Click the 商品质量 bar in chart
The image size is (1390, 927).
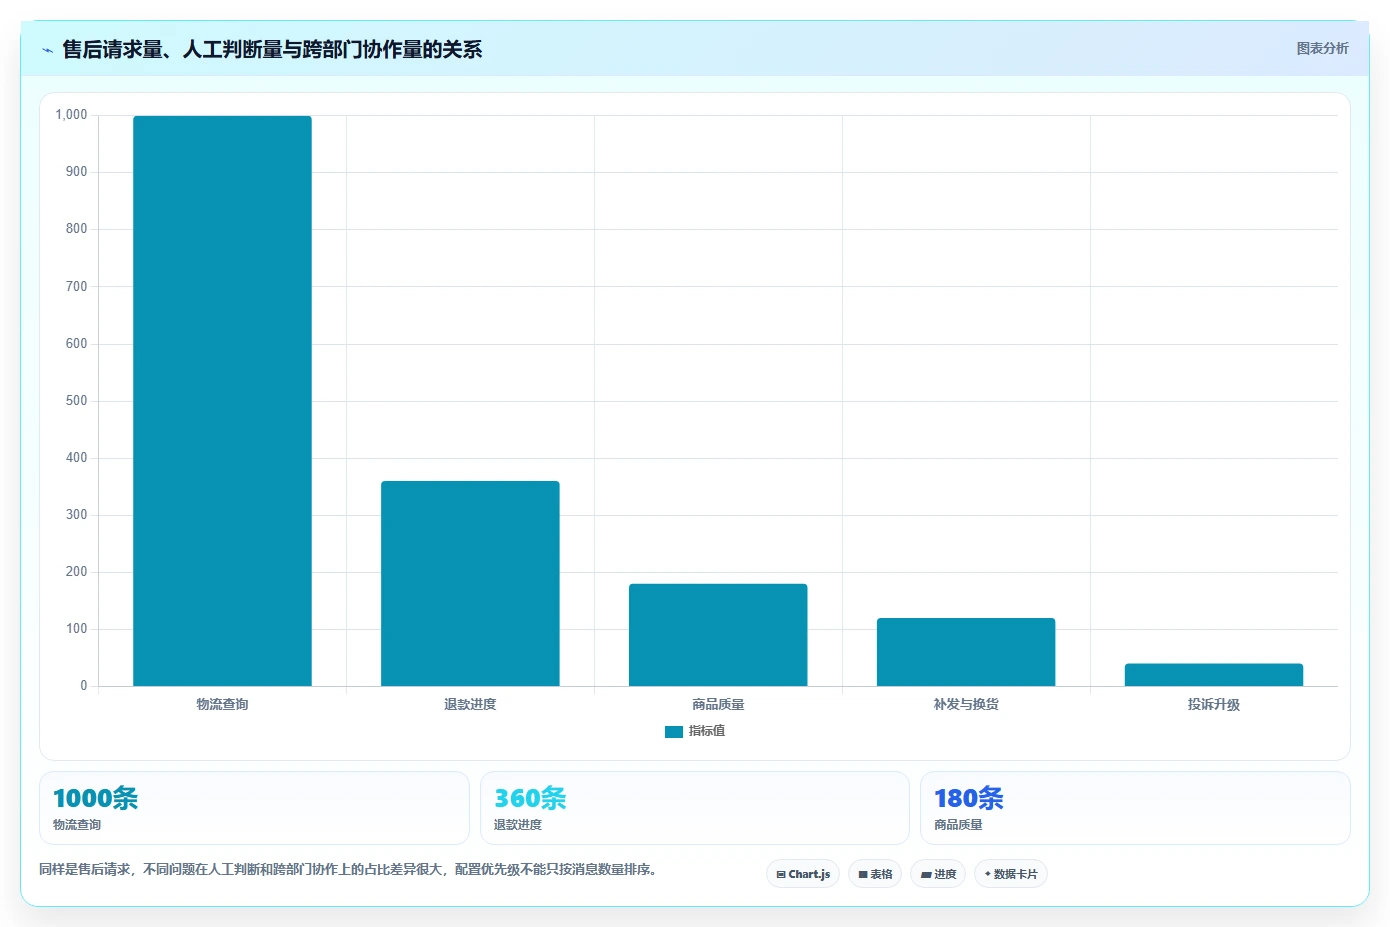coord(718,635)
